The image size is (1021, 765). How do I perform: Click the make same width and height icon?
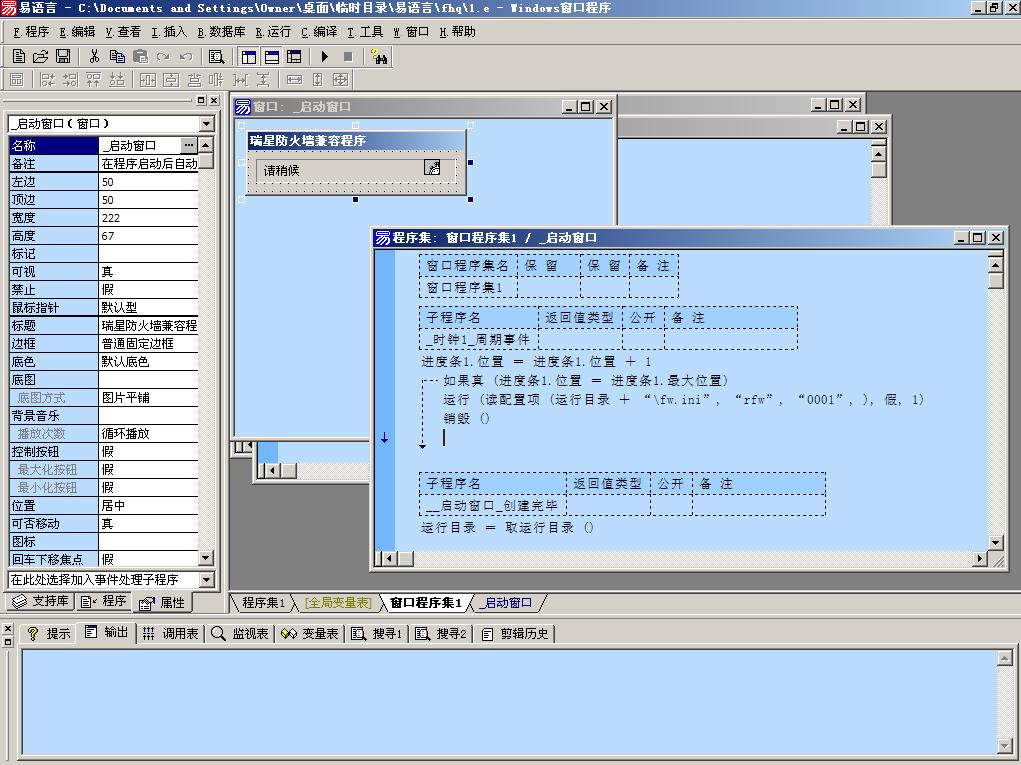pos(341,79)
